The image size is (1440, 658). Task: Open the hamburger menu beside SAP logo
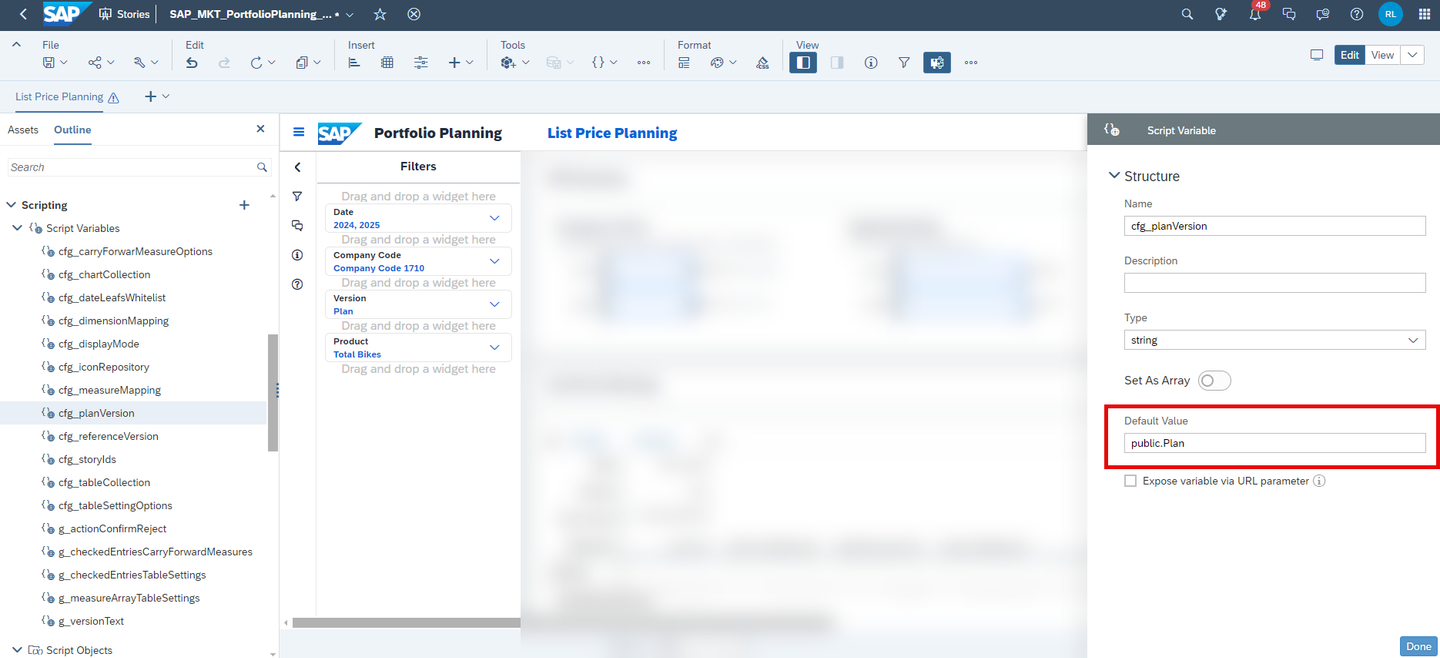coord(298,132)
